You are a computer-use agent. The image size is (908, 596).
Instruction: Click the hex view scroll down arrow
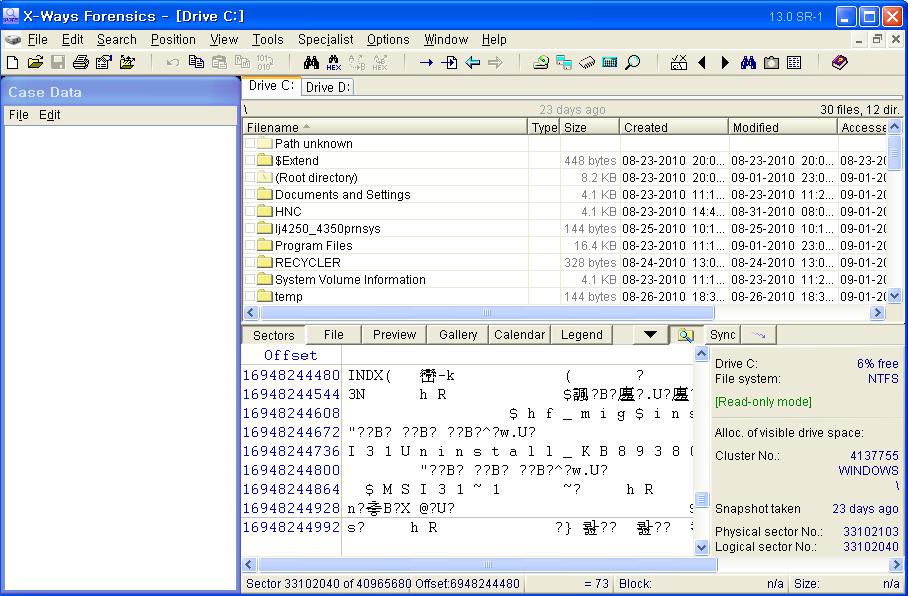tap(701, 547)
